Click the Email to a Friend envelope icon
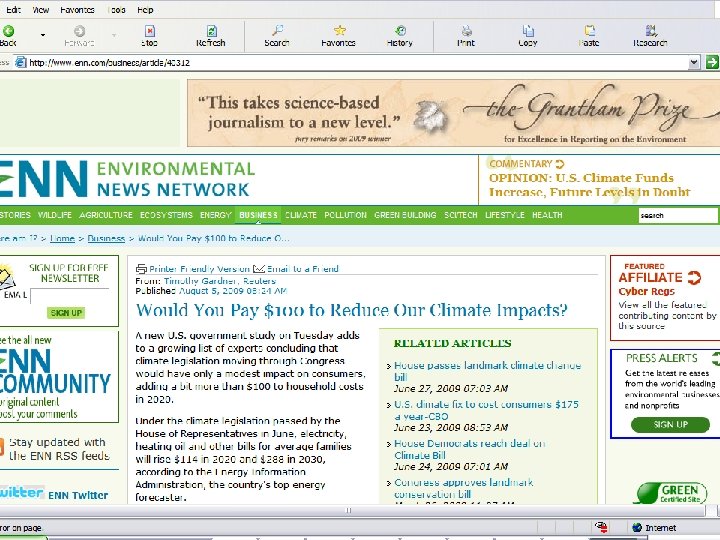The height and width of the screenshot is (540, 720). [259, 269]
